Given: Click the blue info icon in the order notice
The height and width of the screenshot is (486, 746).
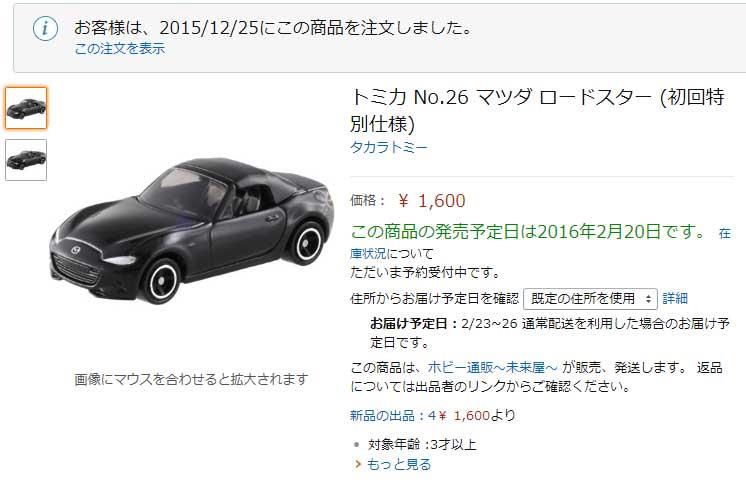Looking at the screenshot, I should [x=45, y=29].
